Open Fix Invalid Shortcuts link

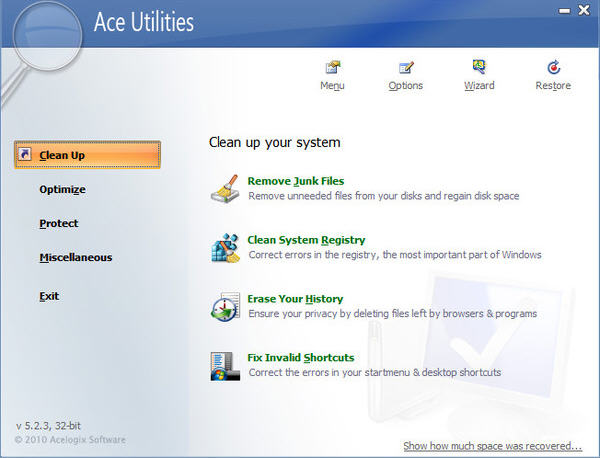pos(301,358)
